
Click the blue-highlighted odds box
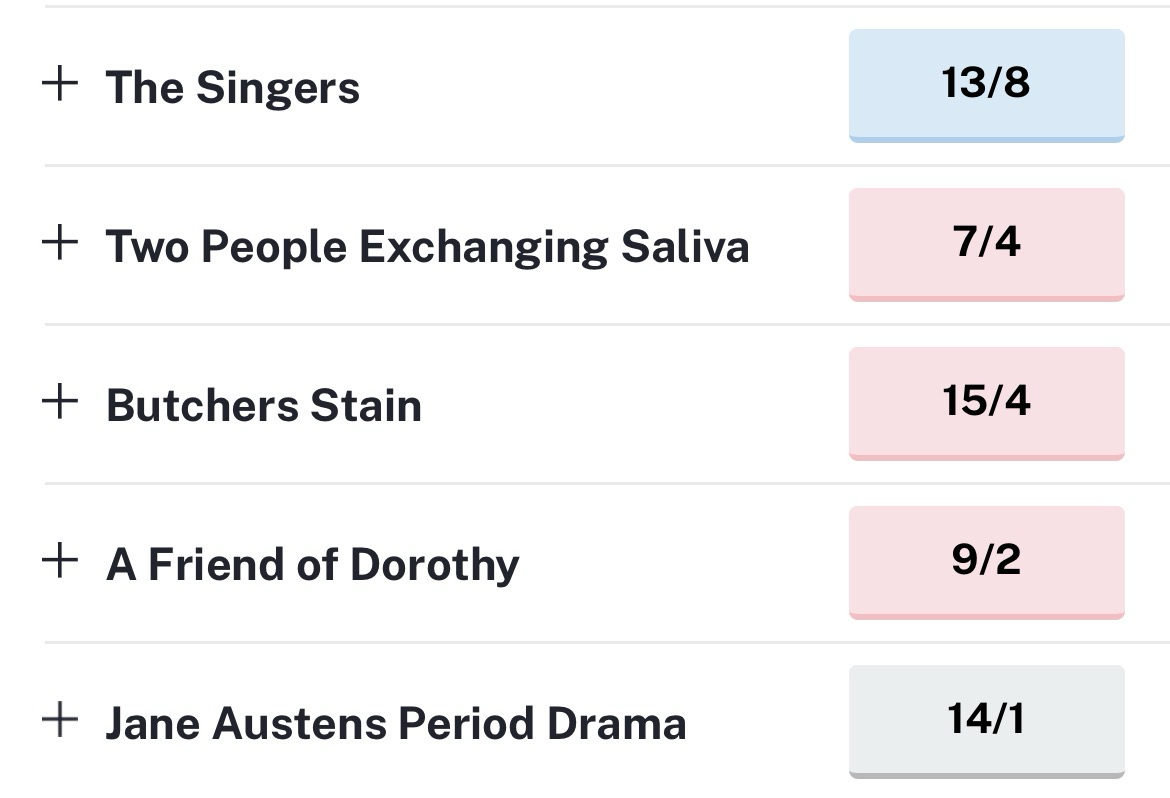point(986,84)
